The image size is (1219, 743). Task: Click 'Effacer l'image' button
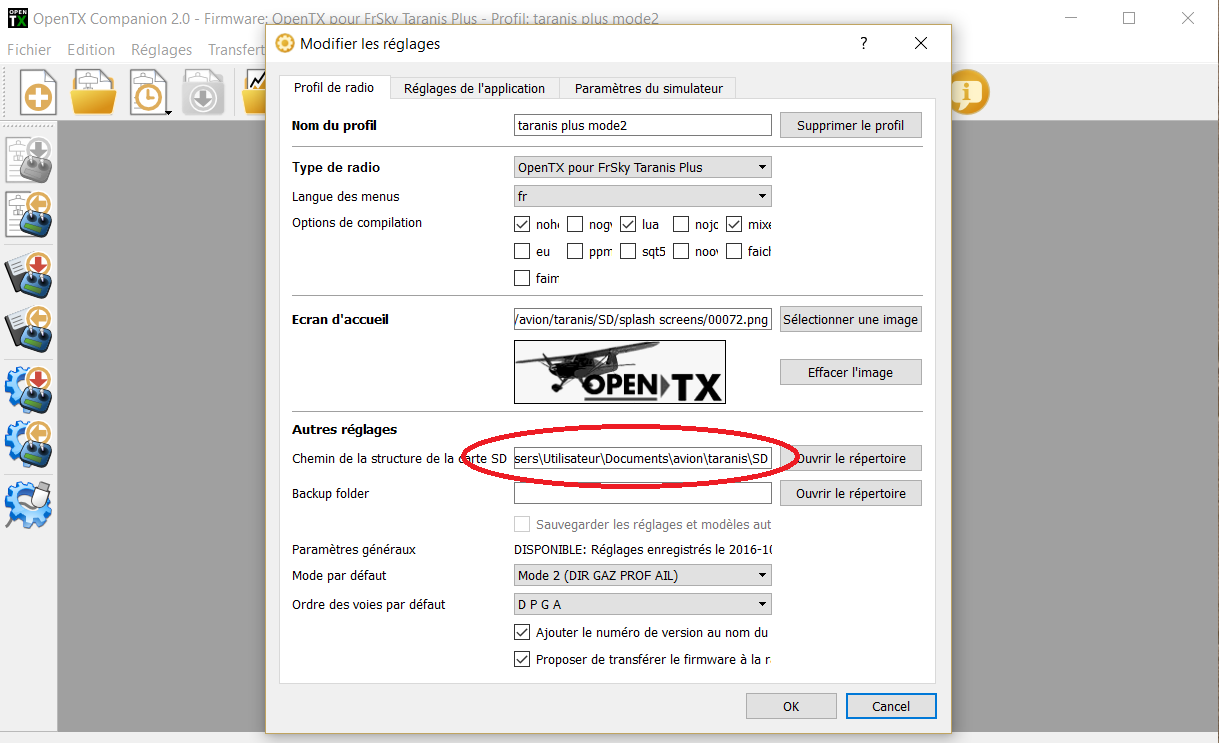851,372
